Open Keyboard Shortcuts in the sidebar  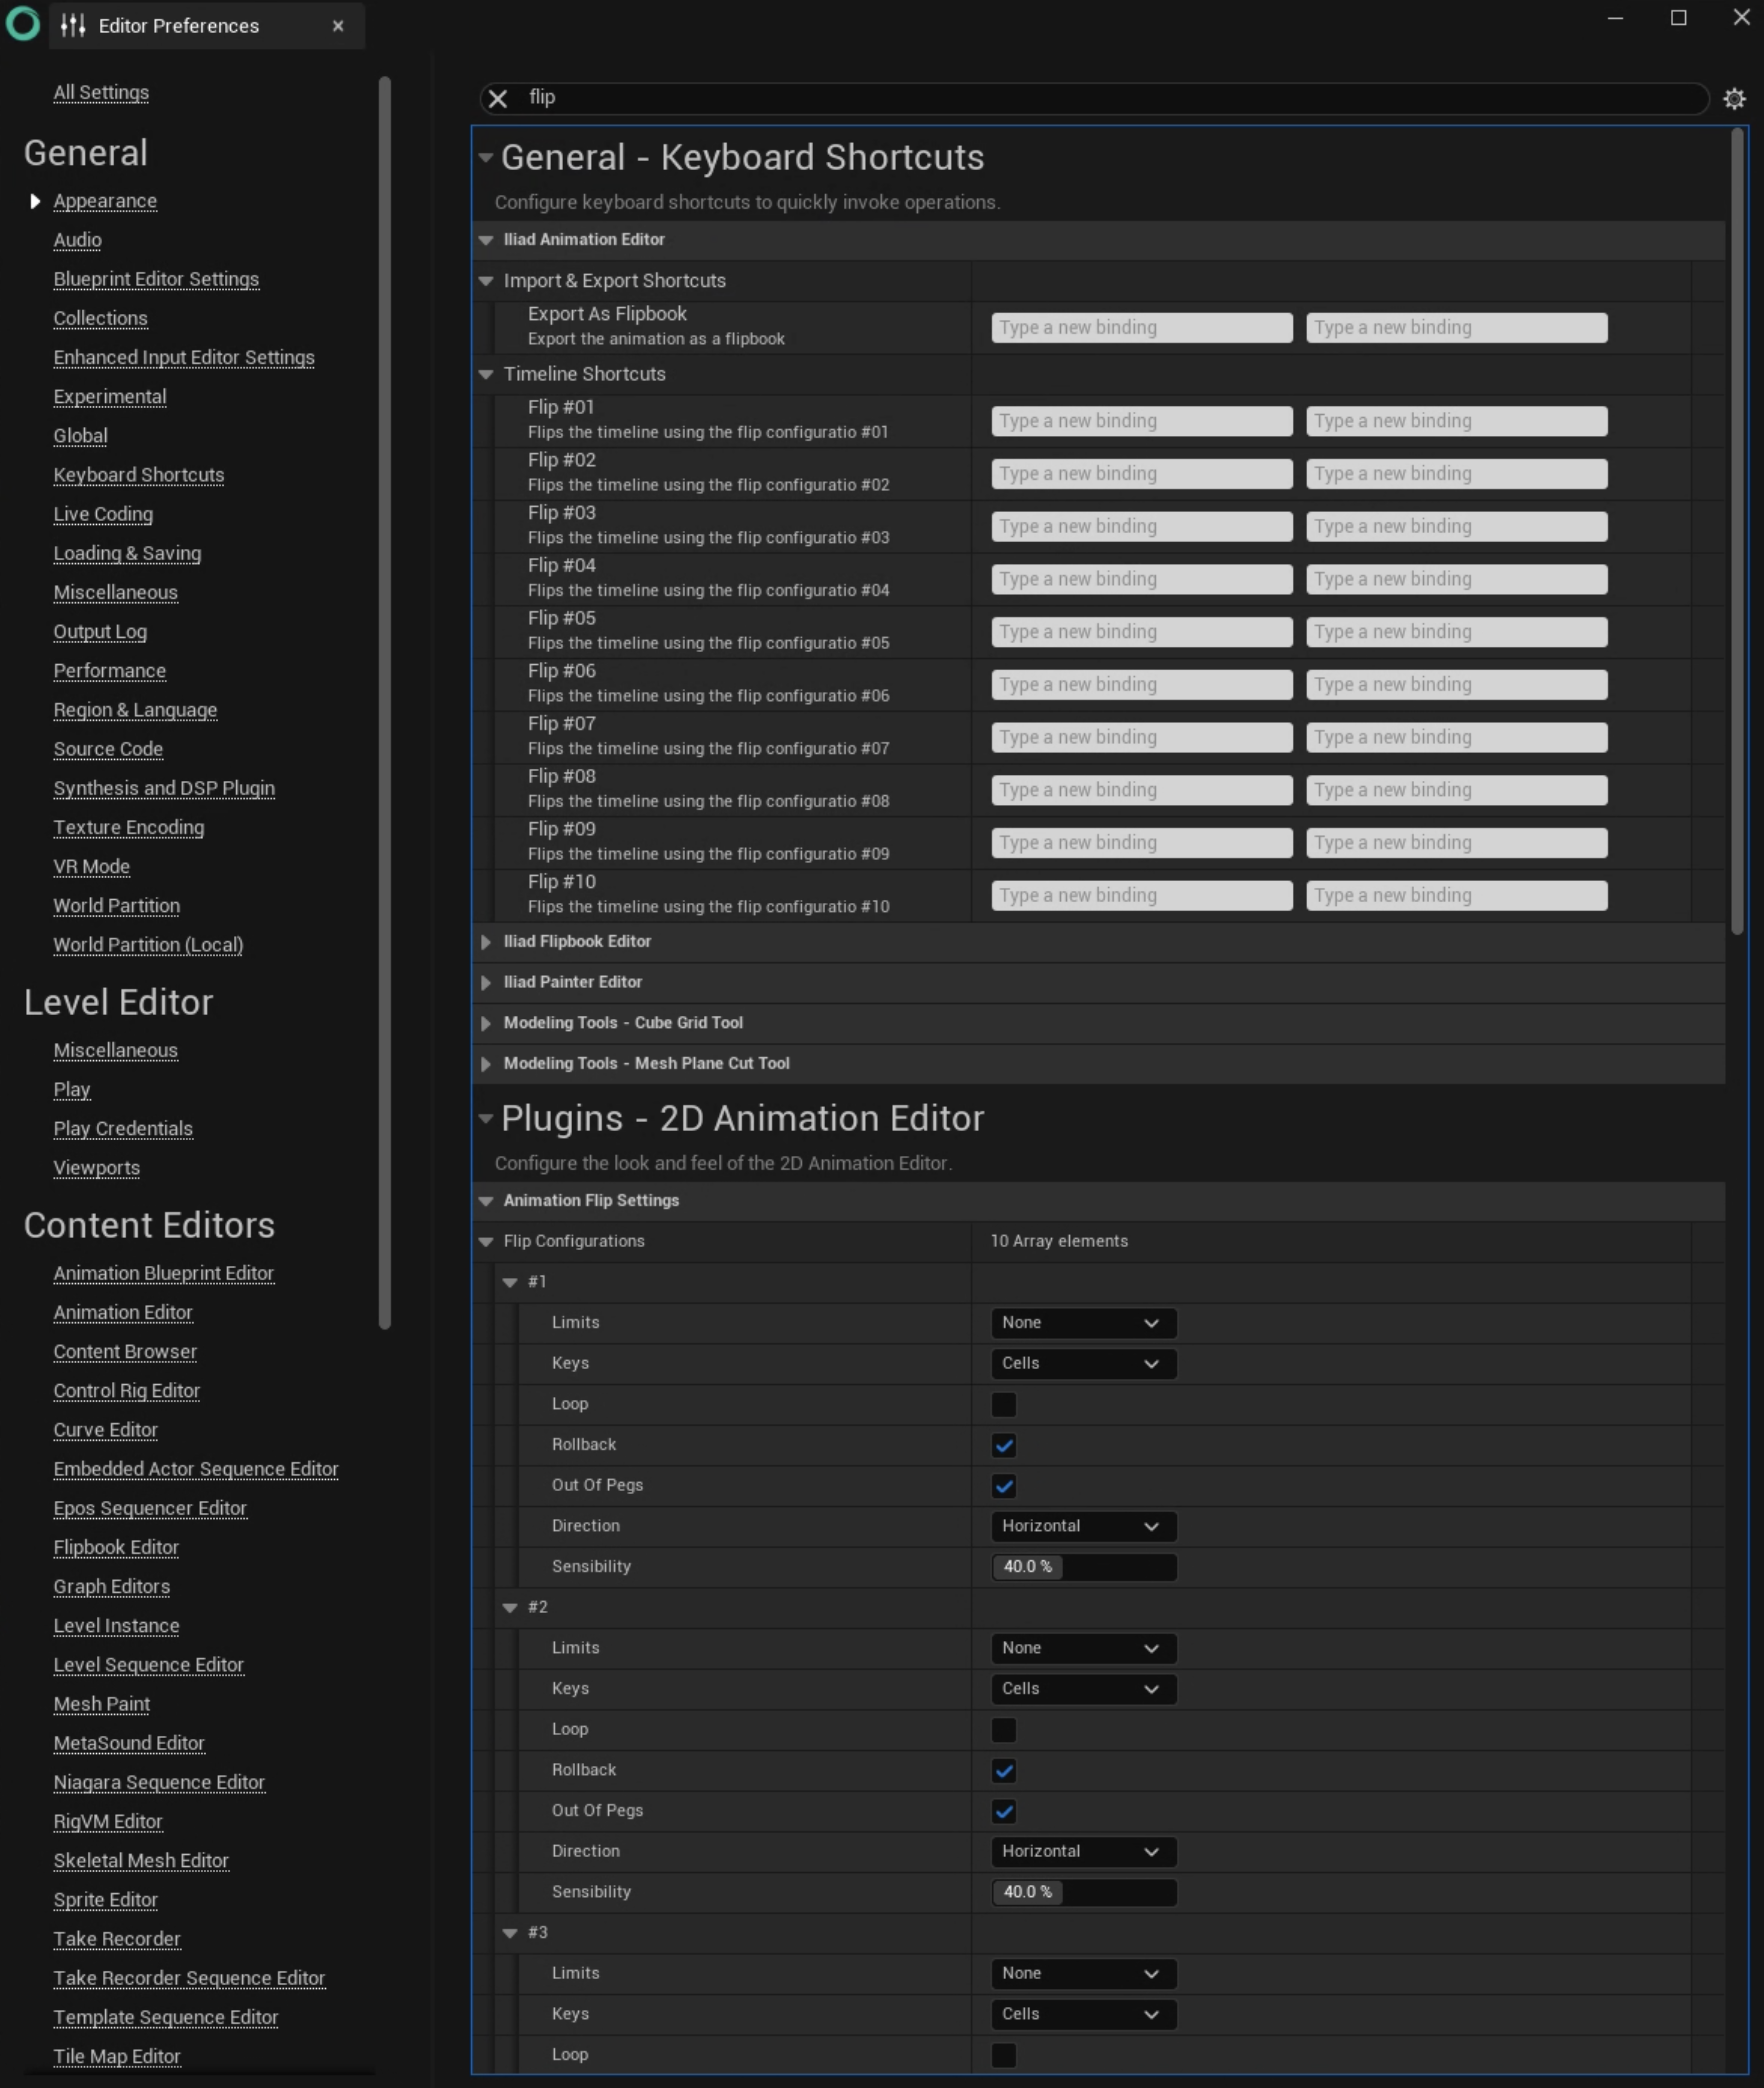click(x=138, y=475)
